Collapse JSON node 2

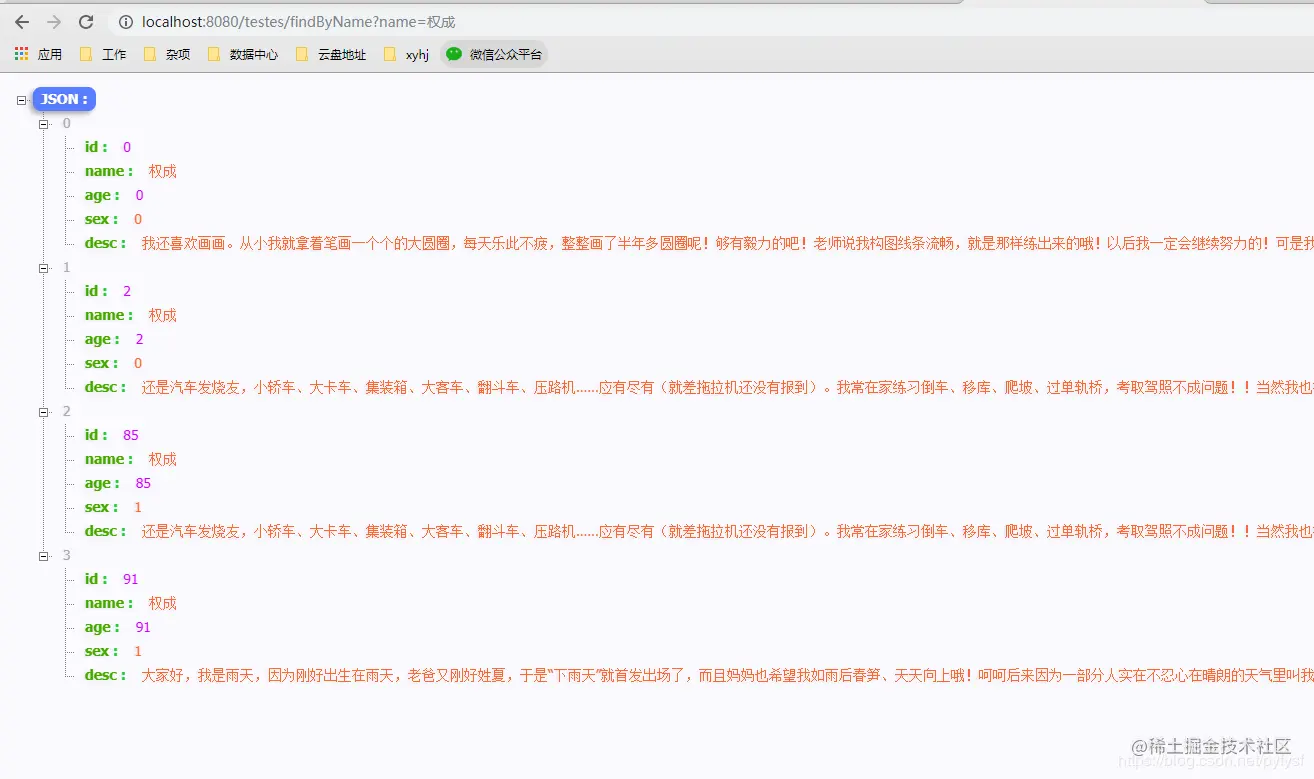pos(44,411)
